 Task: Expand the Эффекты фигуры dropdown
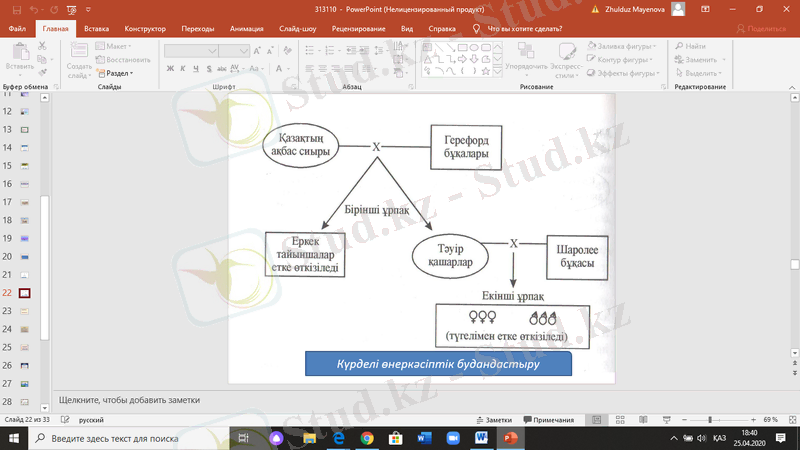[623, 73]
